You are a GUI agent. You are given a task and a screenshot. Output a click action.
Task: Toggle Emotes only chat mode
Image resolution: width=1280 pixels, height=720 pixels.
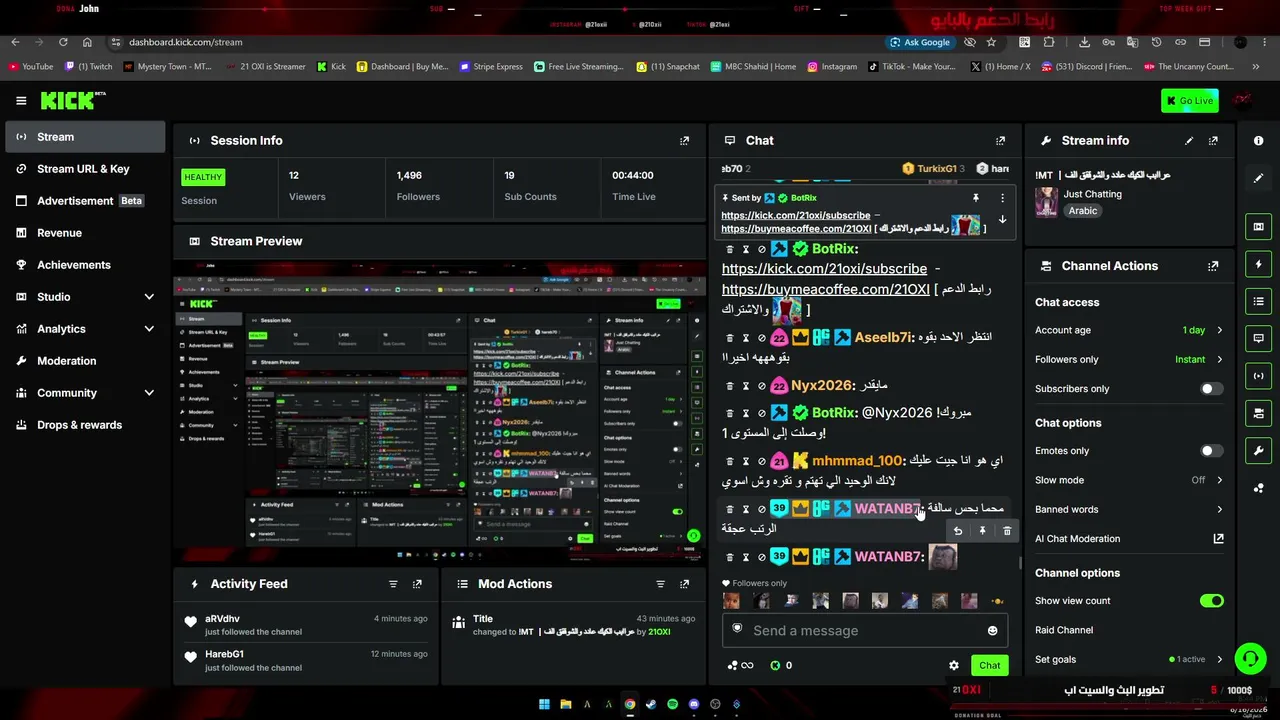(1211, 451)
